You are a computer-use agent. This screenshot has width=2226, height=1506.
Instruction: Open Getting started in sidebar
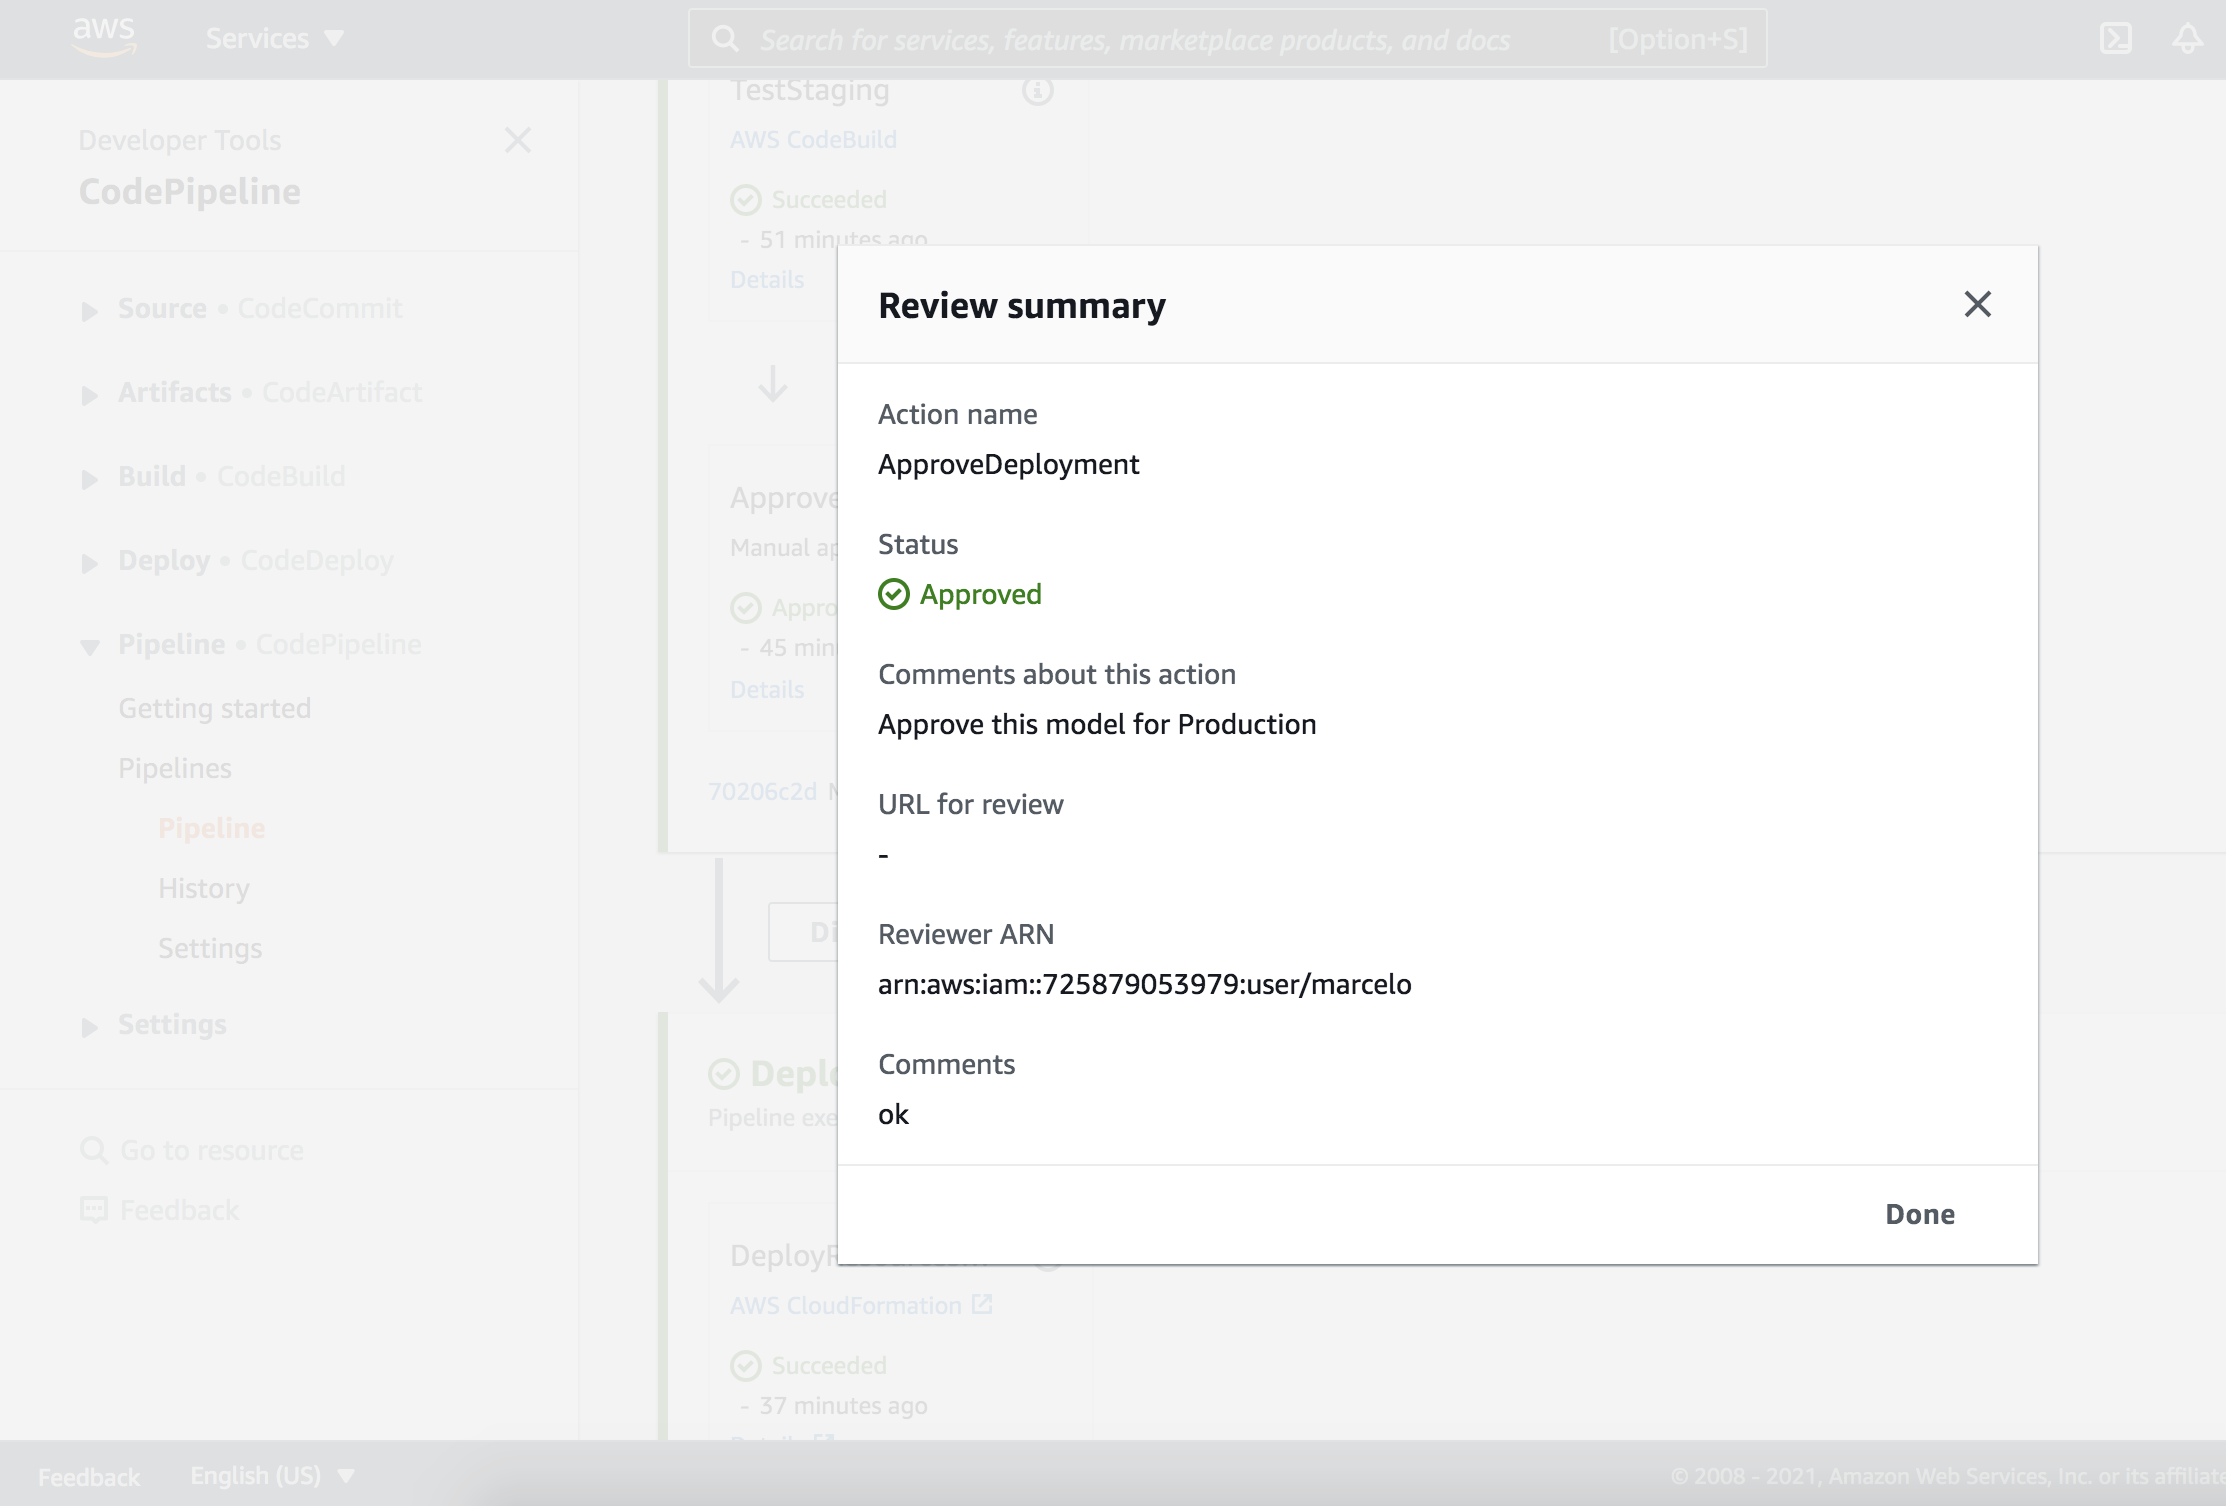coord(215,708)
